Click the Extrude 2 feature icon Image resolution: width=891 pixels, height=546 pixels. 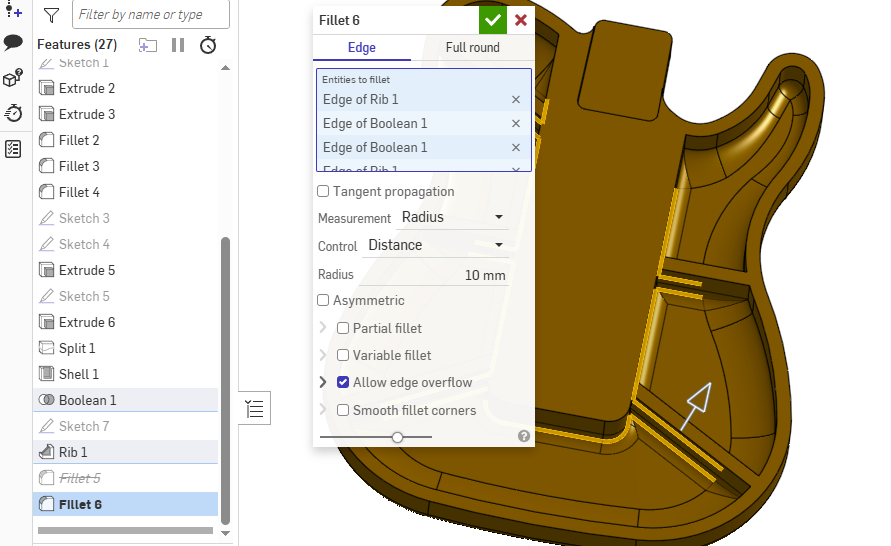point(46,88)
